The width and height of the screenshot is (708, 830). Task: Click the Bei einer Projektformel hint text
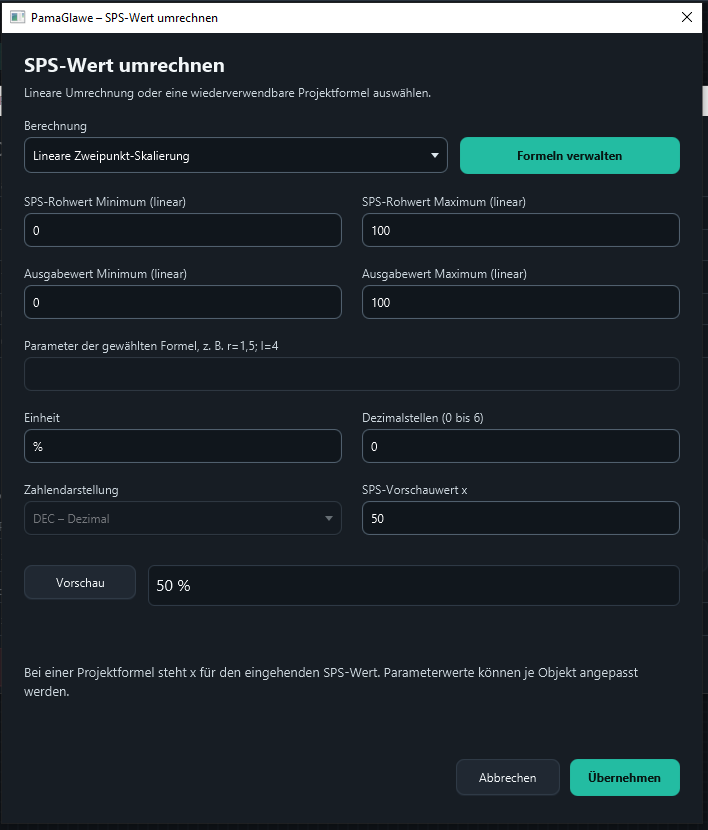[331, 682]
